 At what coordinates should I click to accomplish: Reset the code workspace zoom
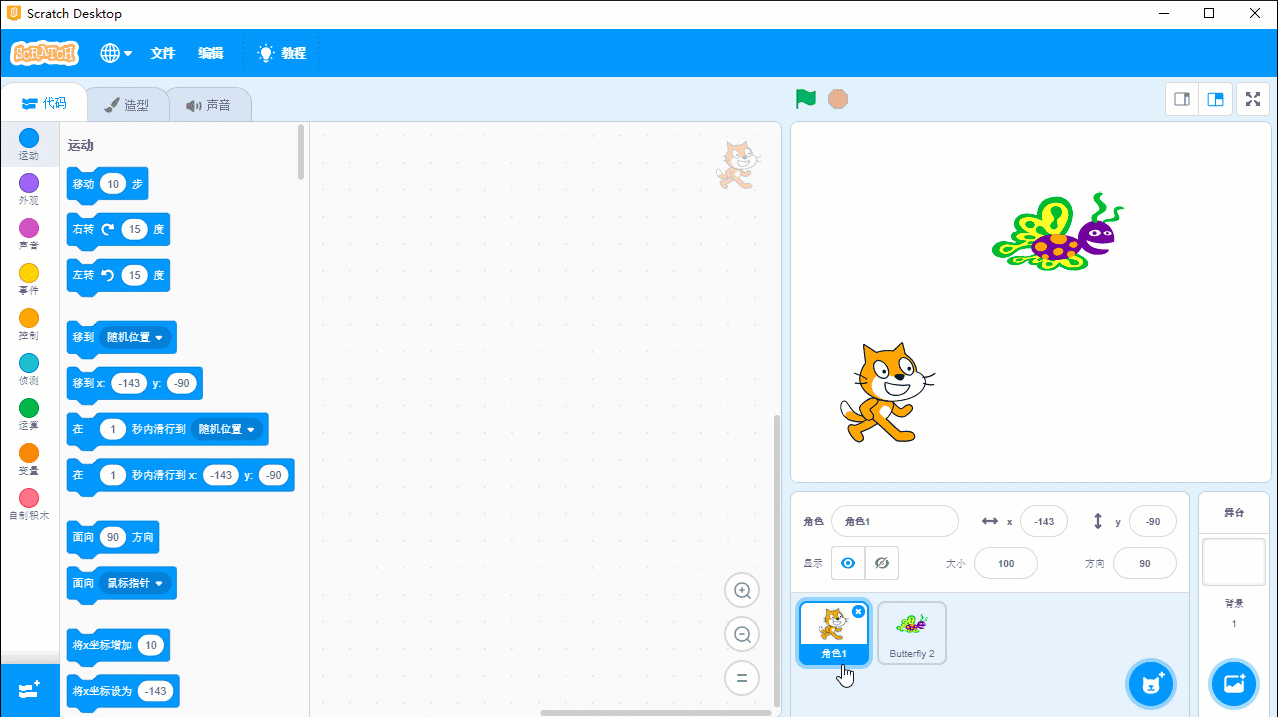pyautogui.click(x=742, y=678)
